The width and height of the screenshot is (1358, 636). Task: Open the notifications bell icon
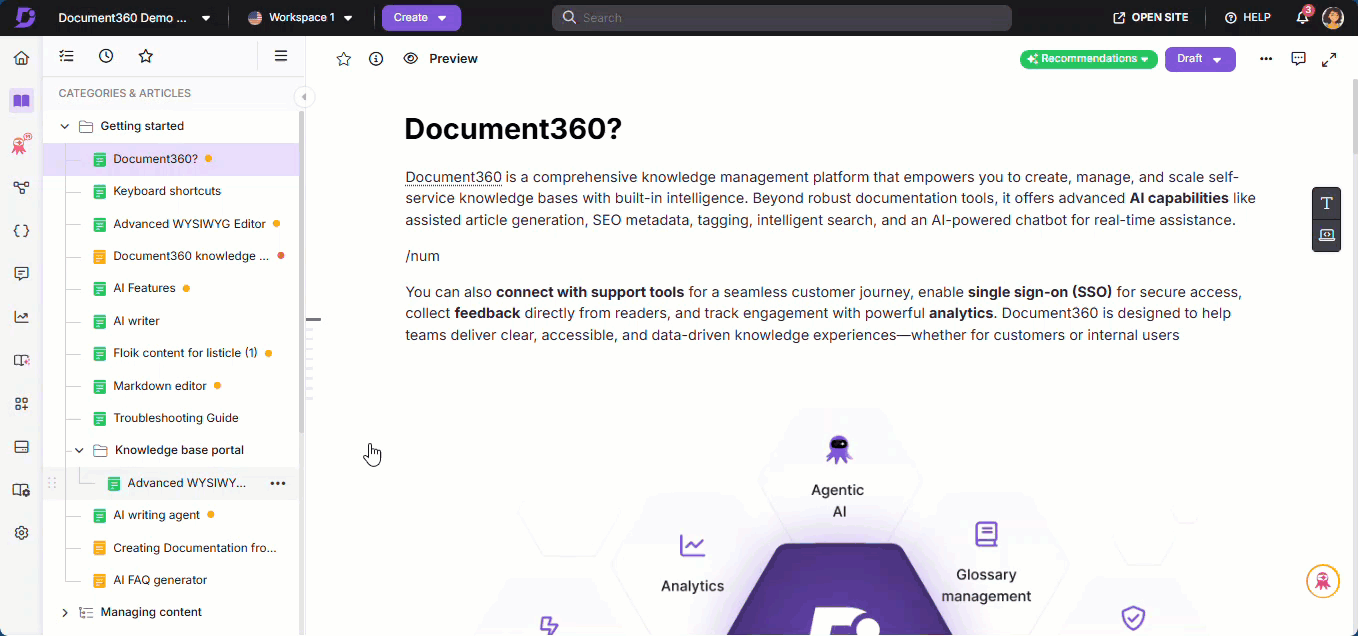(x=1302, y=18)
